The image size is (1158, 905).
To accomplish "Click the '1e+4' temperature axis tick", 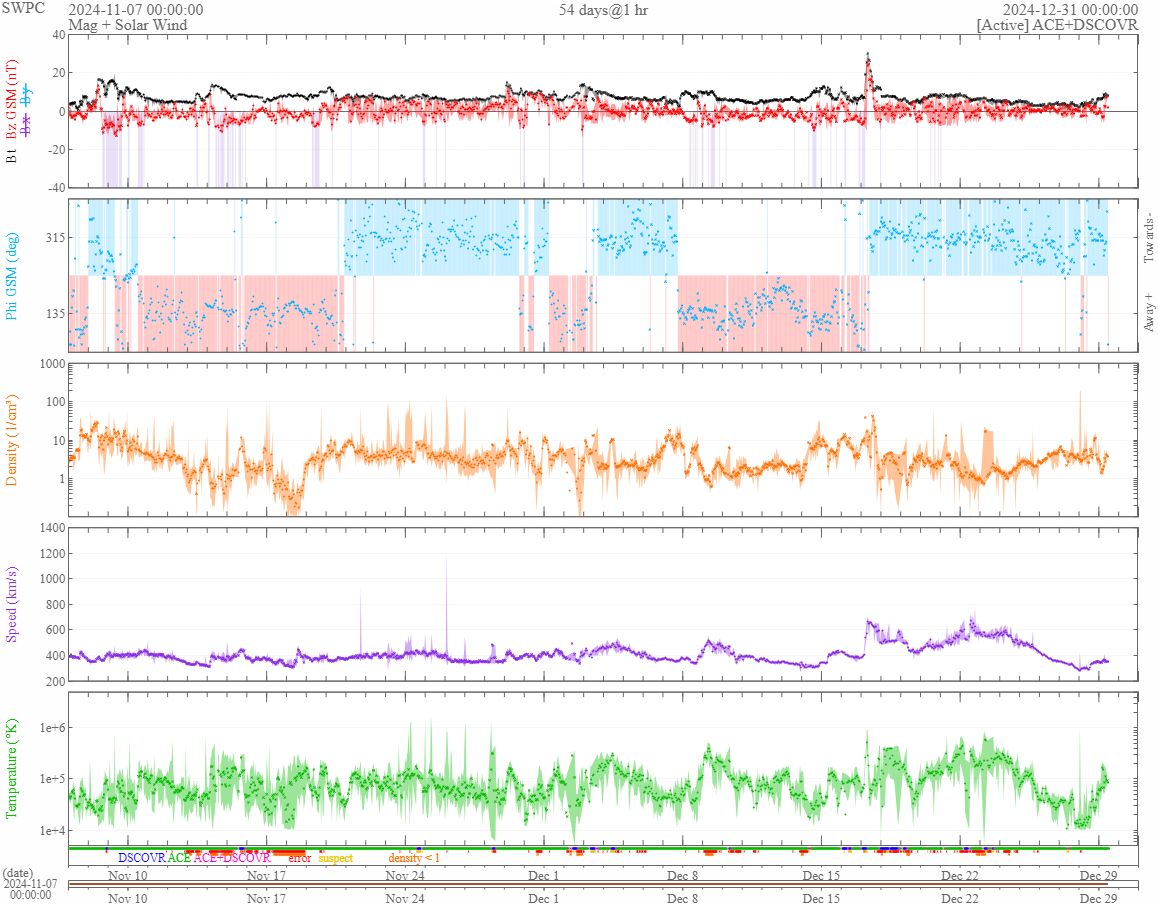I will click(52, 831).
